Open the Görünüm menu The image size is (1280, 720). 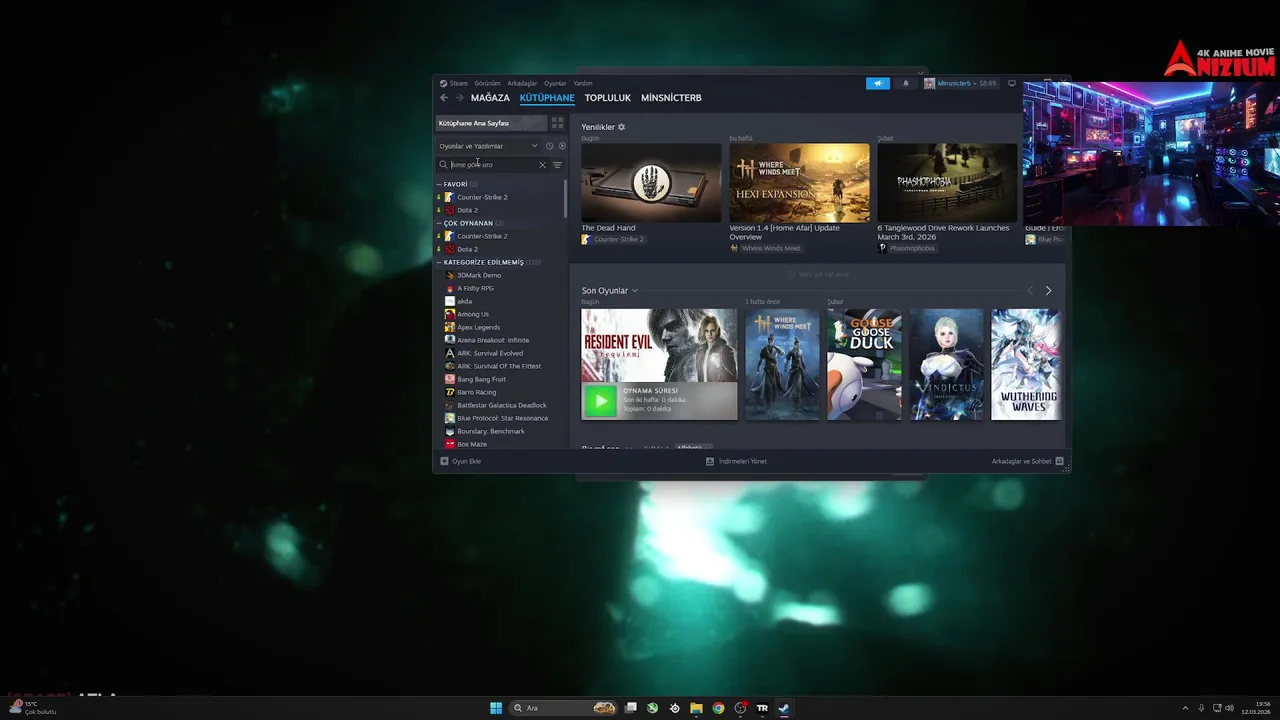(487, 83)
